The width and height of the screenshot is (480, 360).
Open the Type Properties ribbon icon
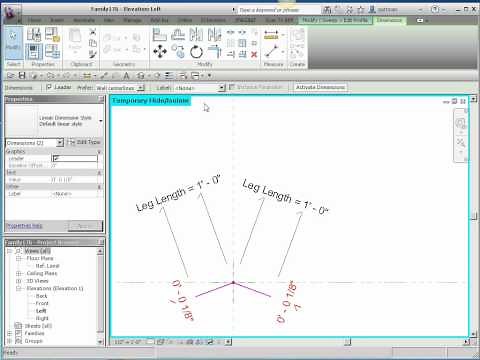34,35
